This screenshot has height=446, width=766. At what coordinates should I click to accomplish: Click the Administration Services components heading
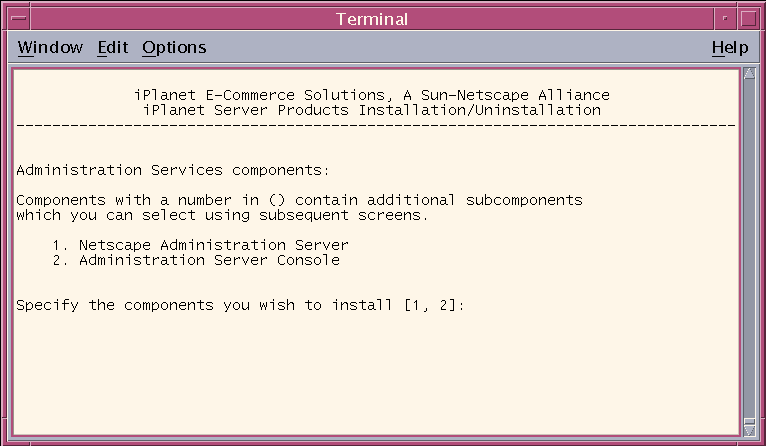coord(173,170)
